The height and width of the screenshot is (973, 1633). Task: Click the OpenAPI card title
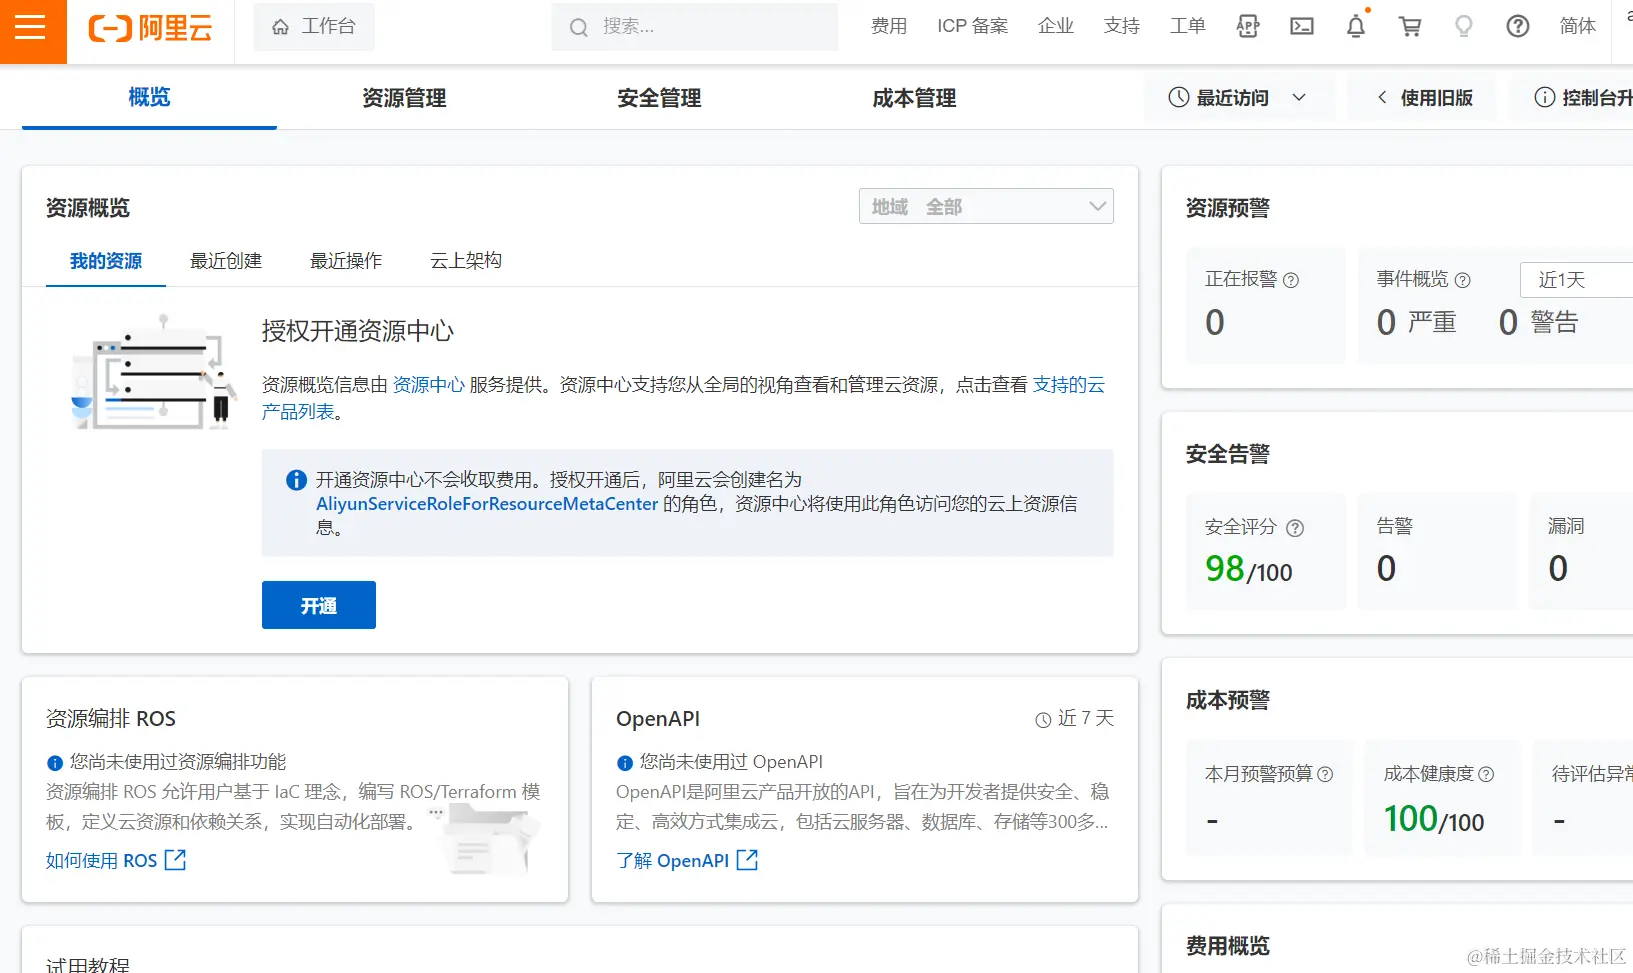click(658, 719)
